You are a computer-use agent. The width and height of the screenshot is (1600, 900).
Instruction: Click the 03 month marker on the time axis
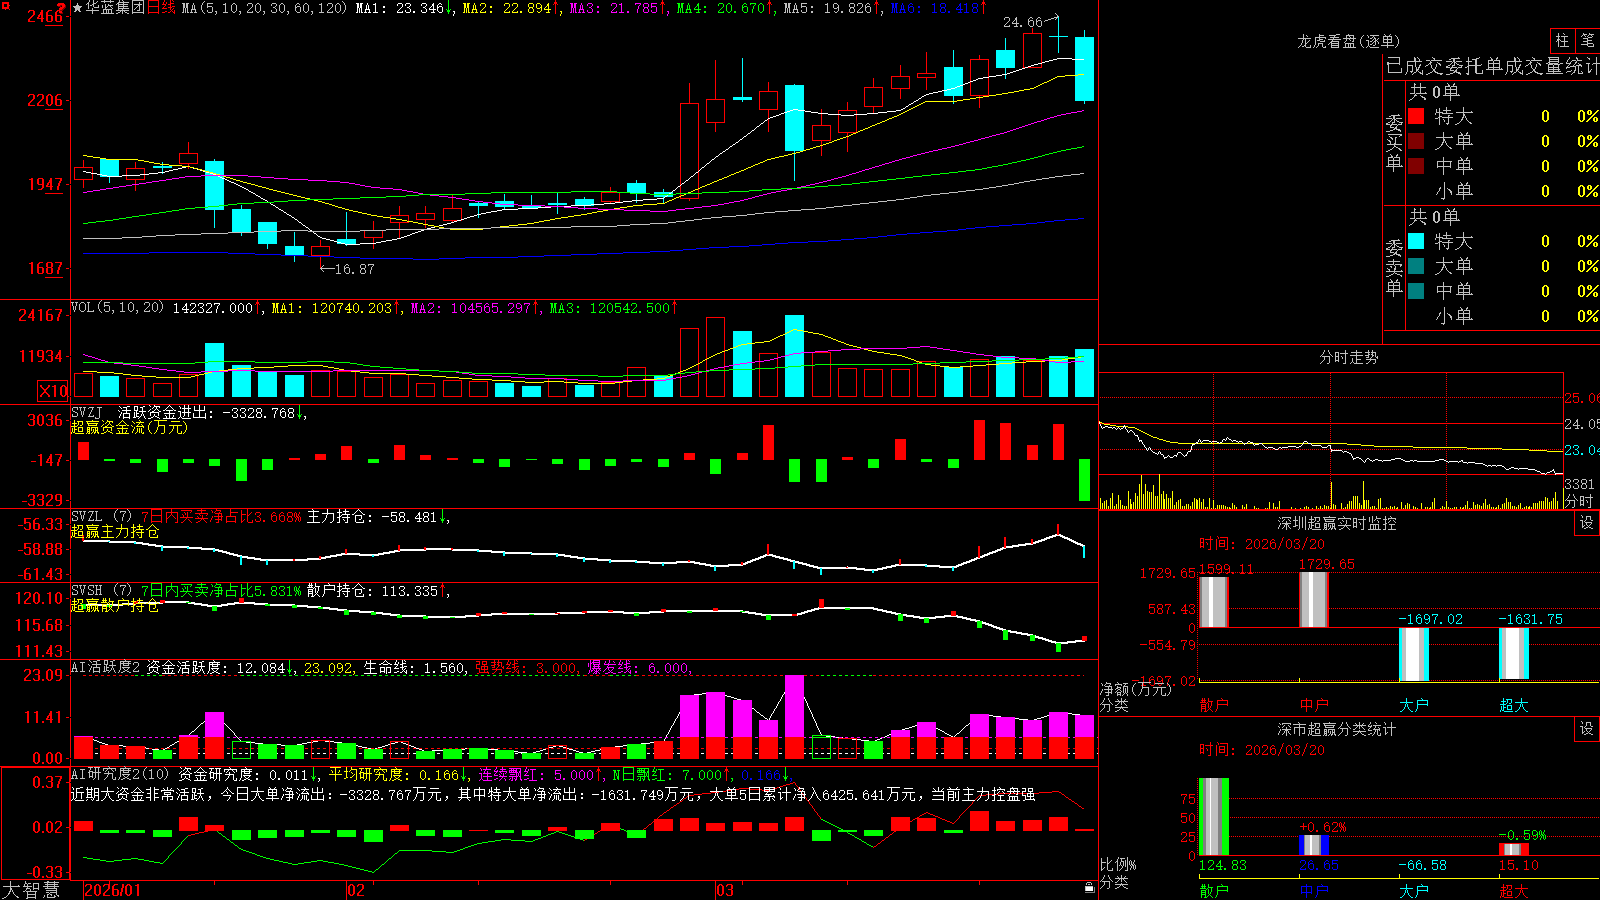[725, 890]
